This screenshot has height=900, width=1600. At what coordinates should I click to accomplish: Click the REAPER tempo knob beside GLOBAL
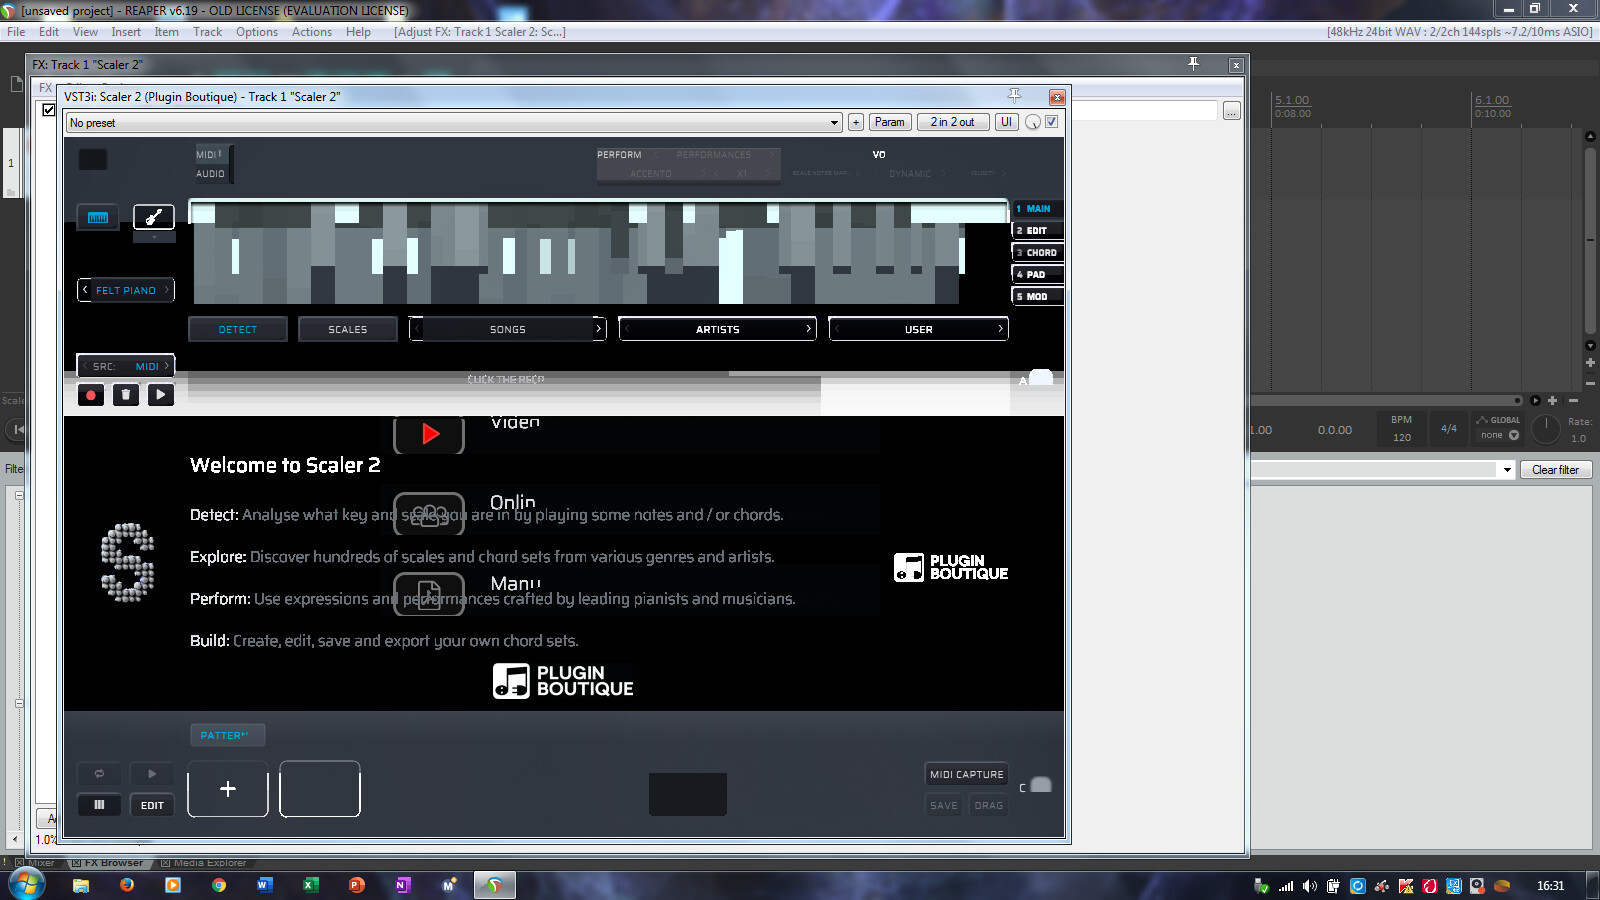1546,429
